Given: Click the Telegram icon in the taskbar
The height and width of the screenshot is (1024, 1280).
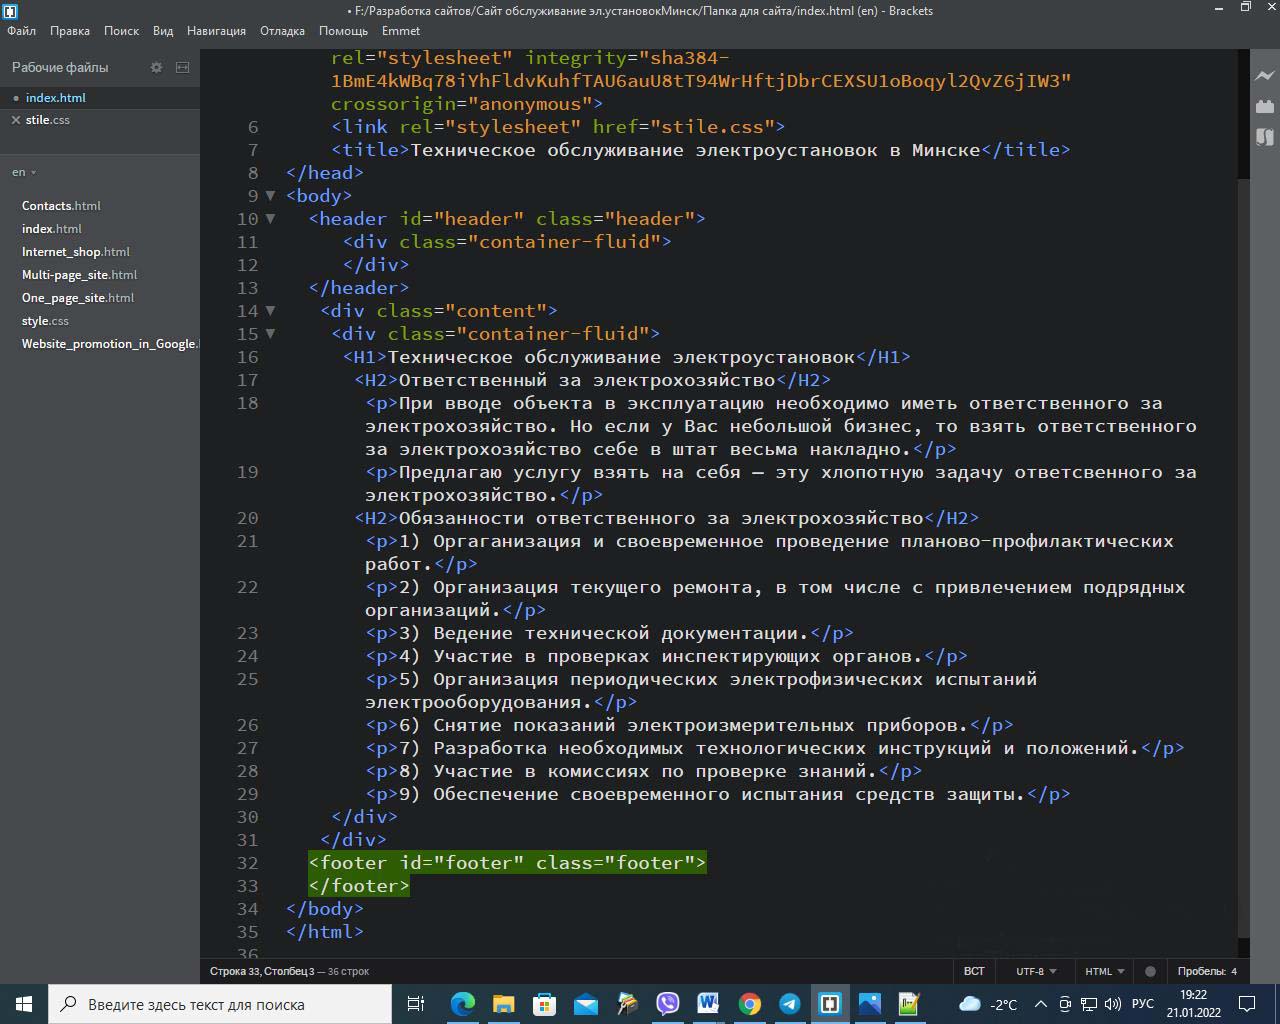Looking at the screenshot, I should click(x=789, y=1004).
